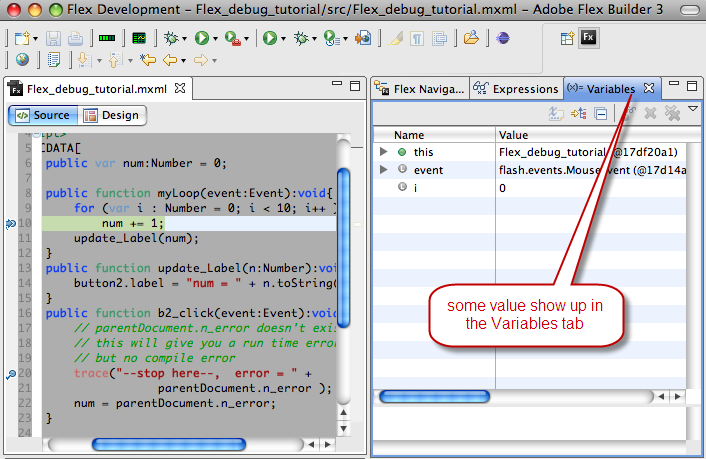Expand the 'this' variable tree node
This screenshot has height=459, width=706.
(x=384, y=152)
